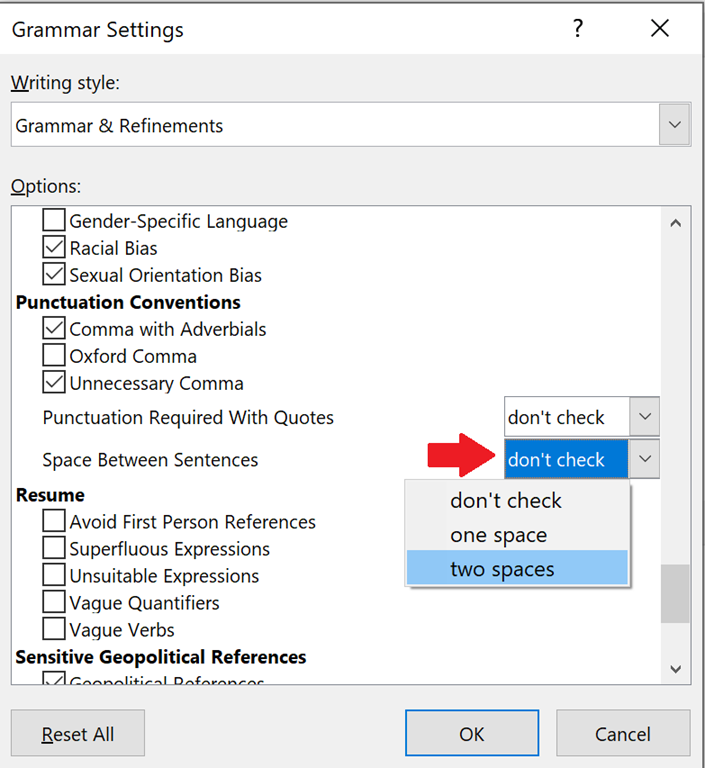Uncheck the Racial Bias checkbox
705x768 pixels.
point(55,248)
